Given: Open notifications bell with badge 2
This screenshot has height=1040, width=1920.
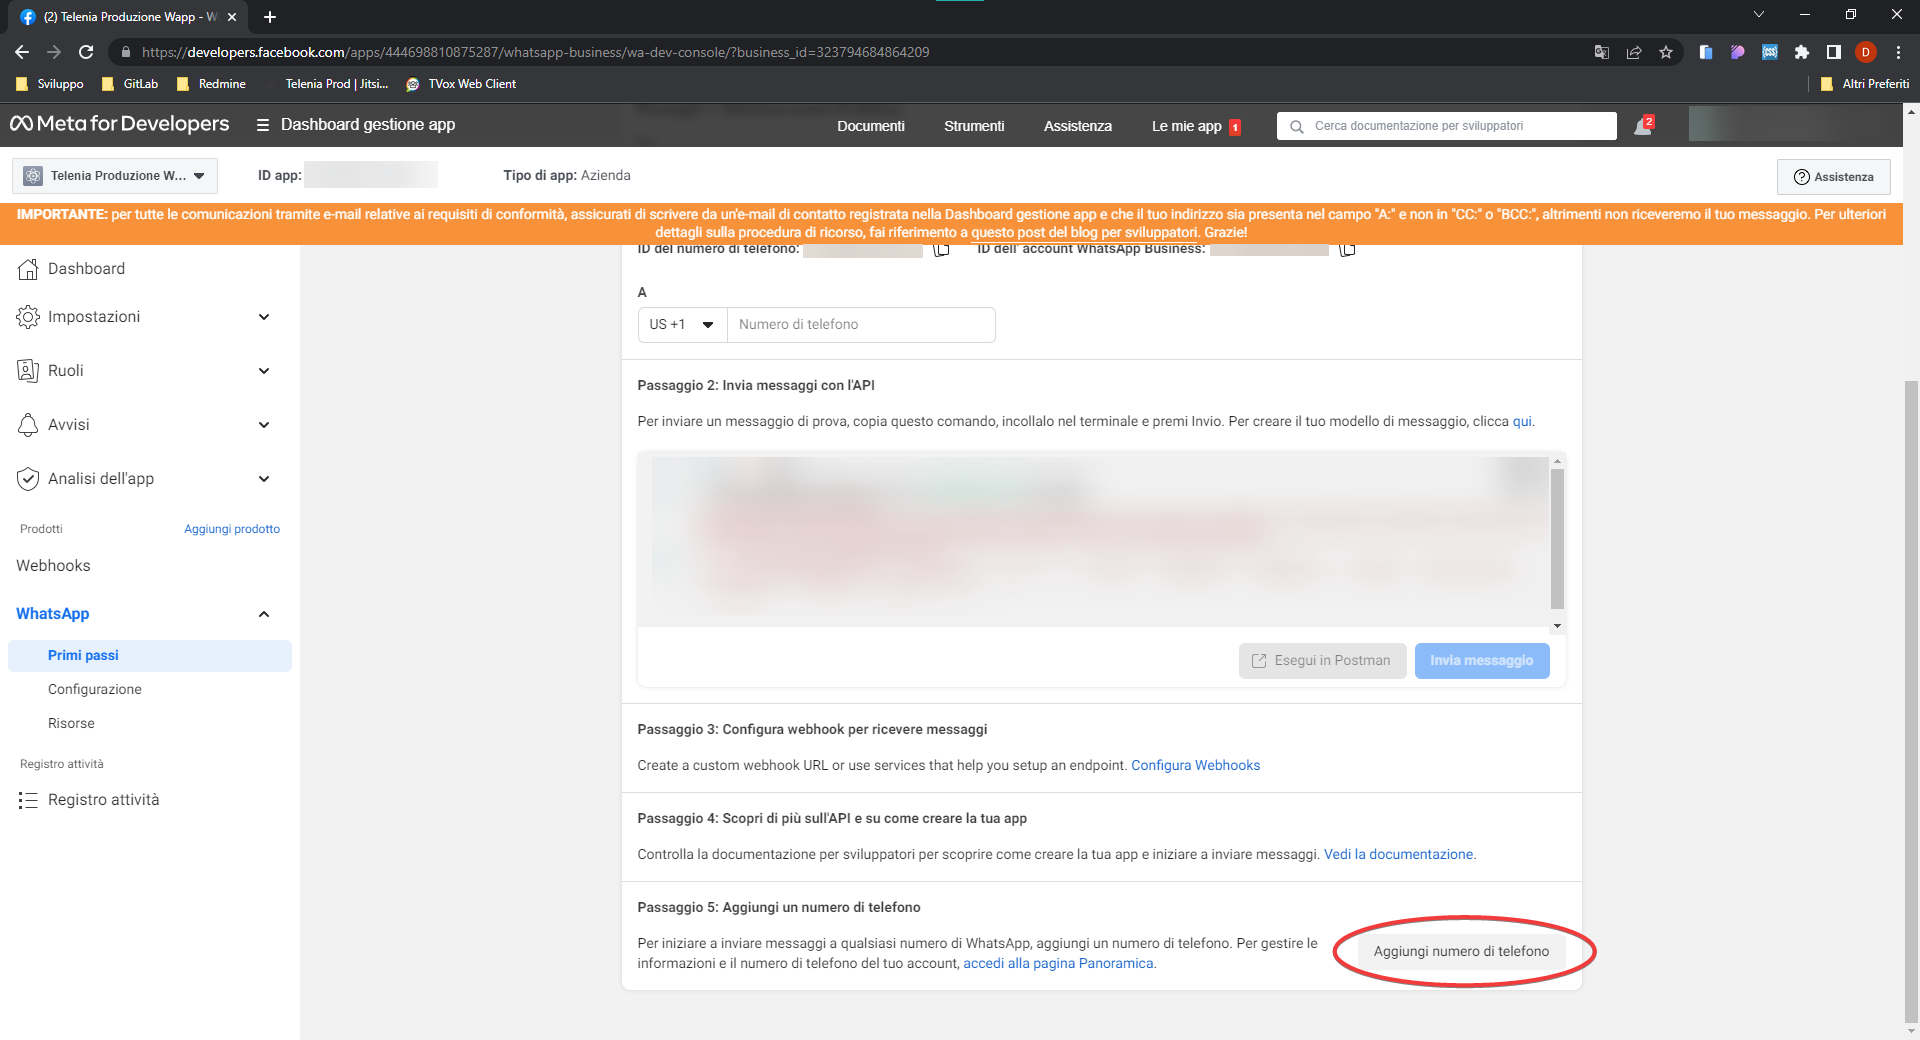Looking at the screenshot, I should pos(1643,125).
